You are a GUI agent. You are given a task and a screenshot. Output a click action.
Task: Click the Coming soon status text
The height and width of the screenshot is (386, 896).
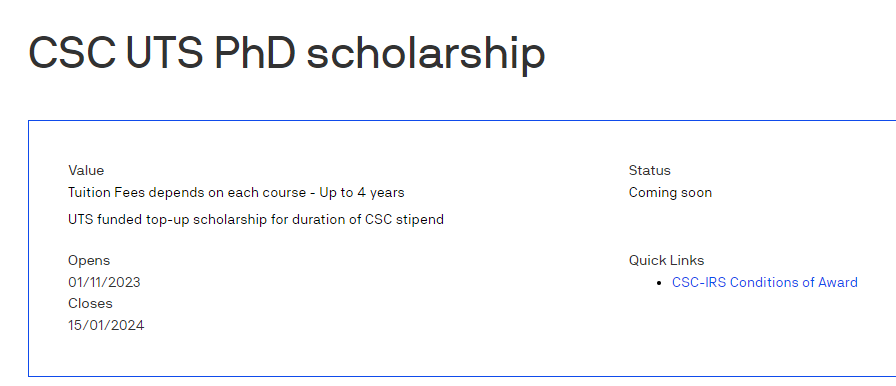tap(670, 192)
